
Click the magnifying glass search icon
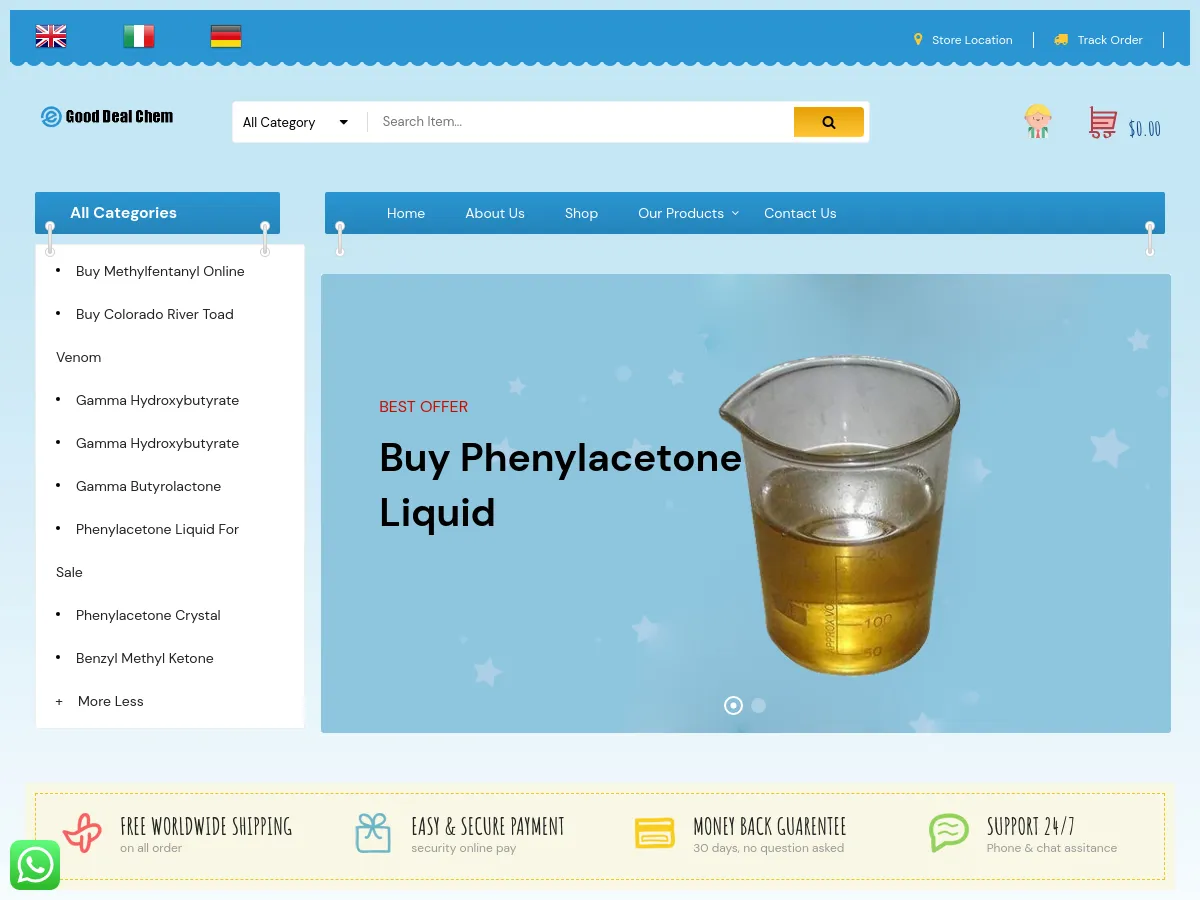[x=828, y=121]
